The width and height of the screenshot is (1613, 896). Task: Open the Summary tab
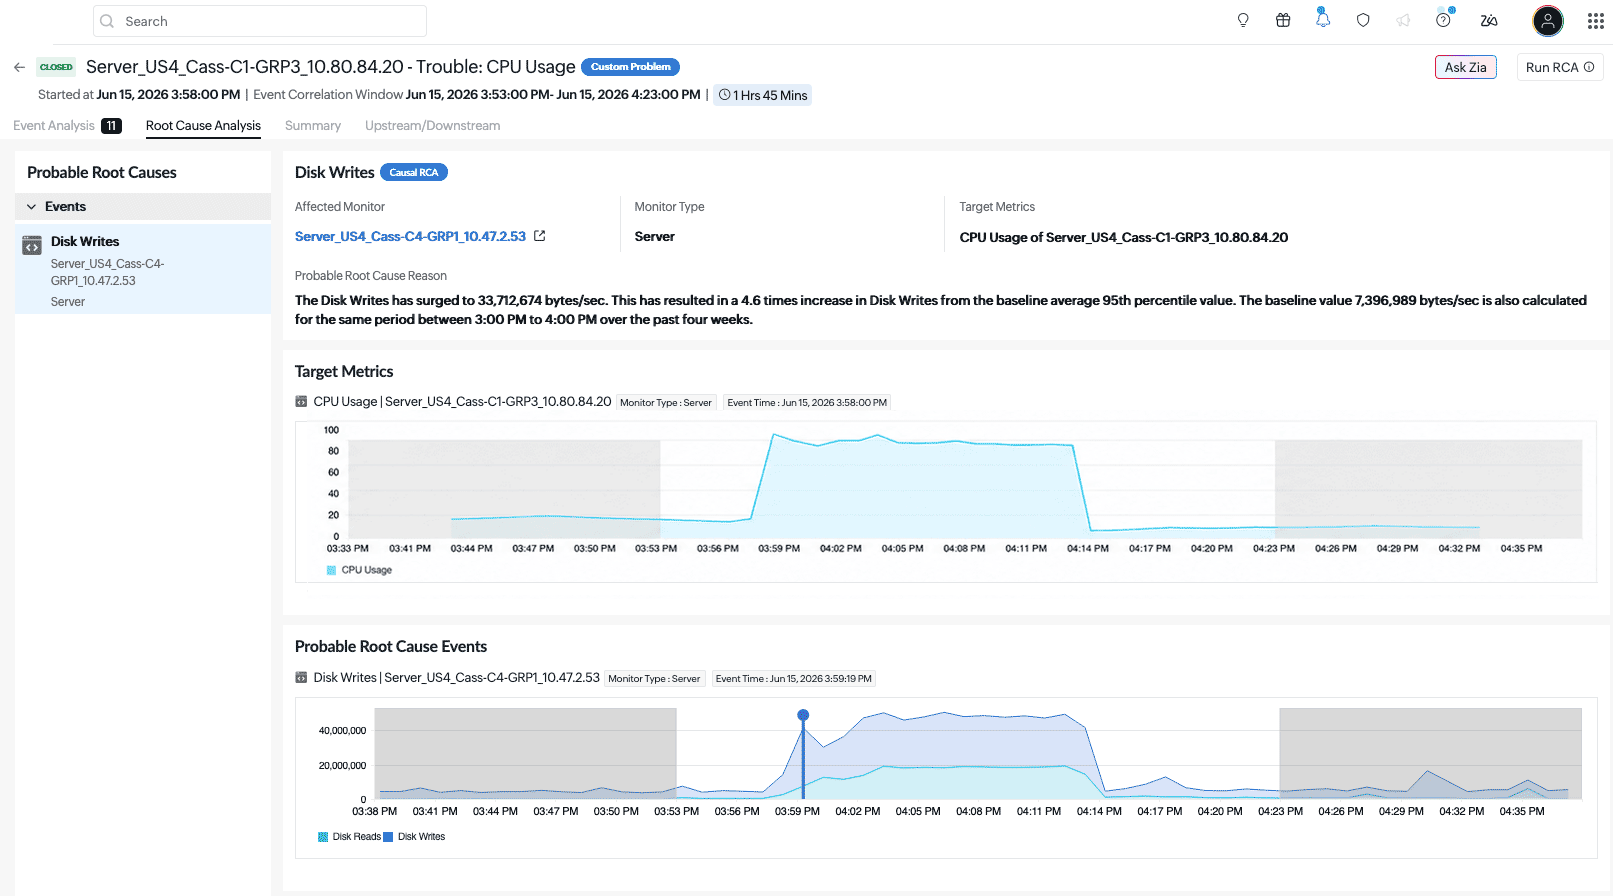pos(313,125)
